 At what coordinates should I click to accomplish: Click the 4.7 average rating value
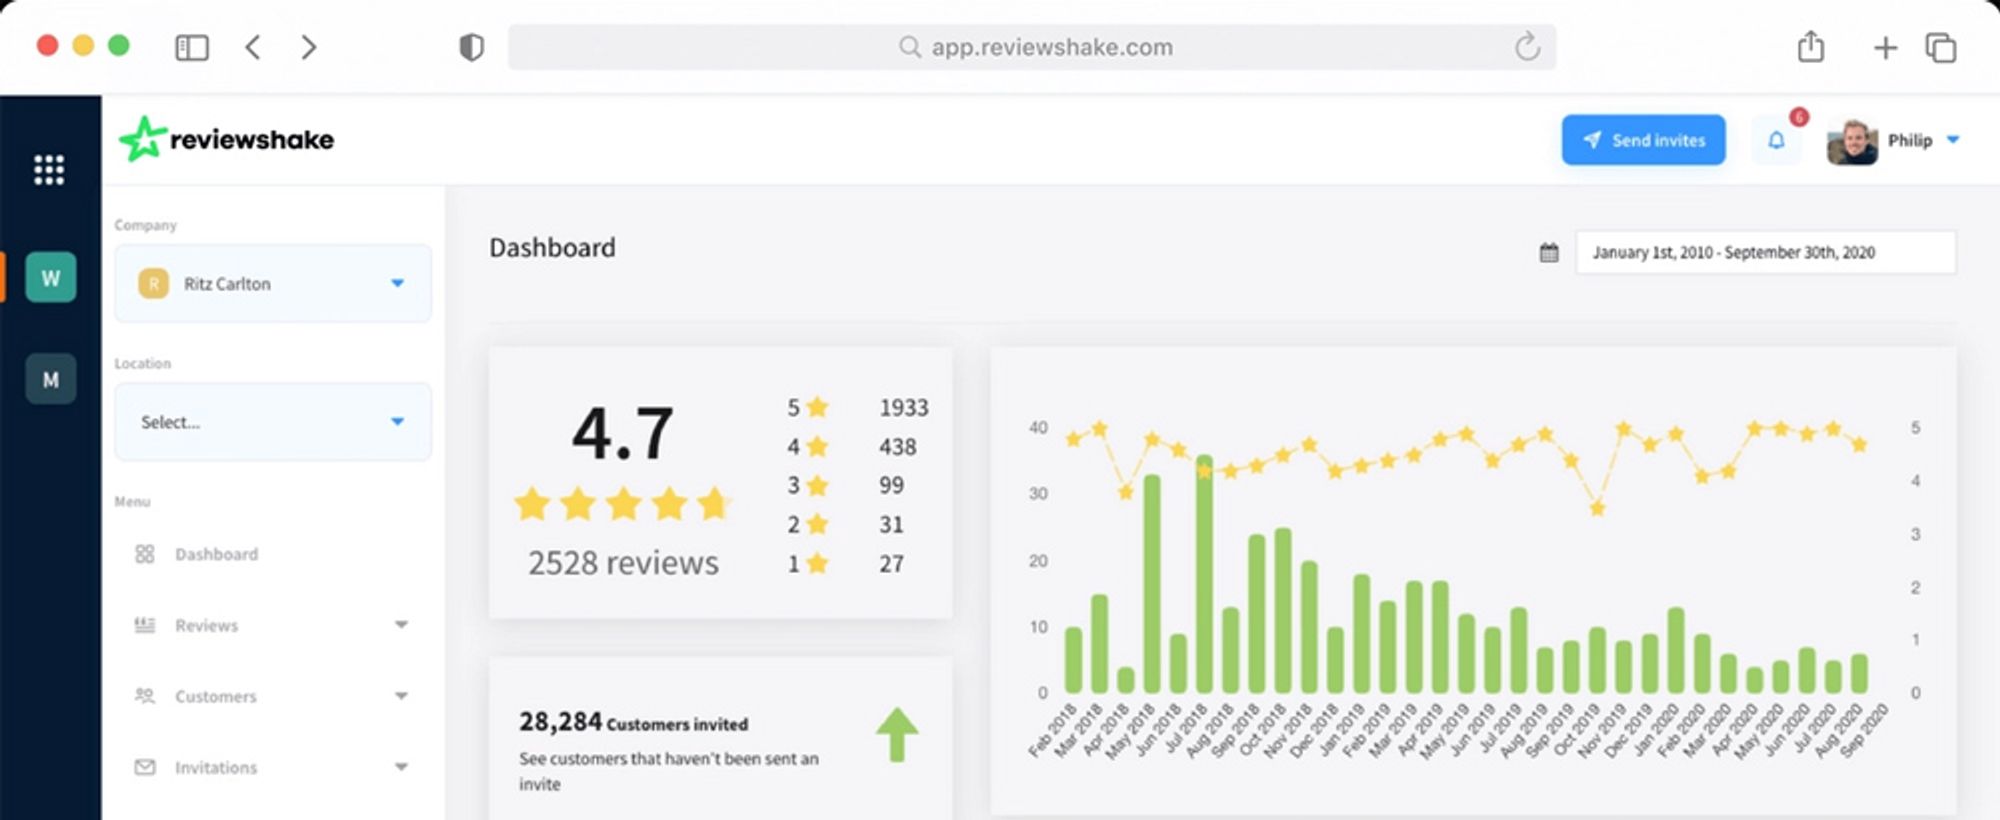(x=623, y=434)
